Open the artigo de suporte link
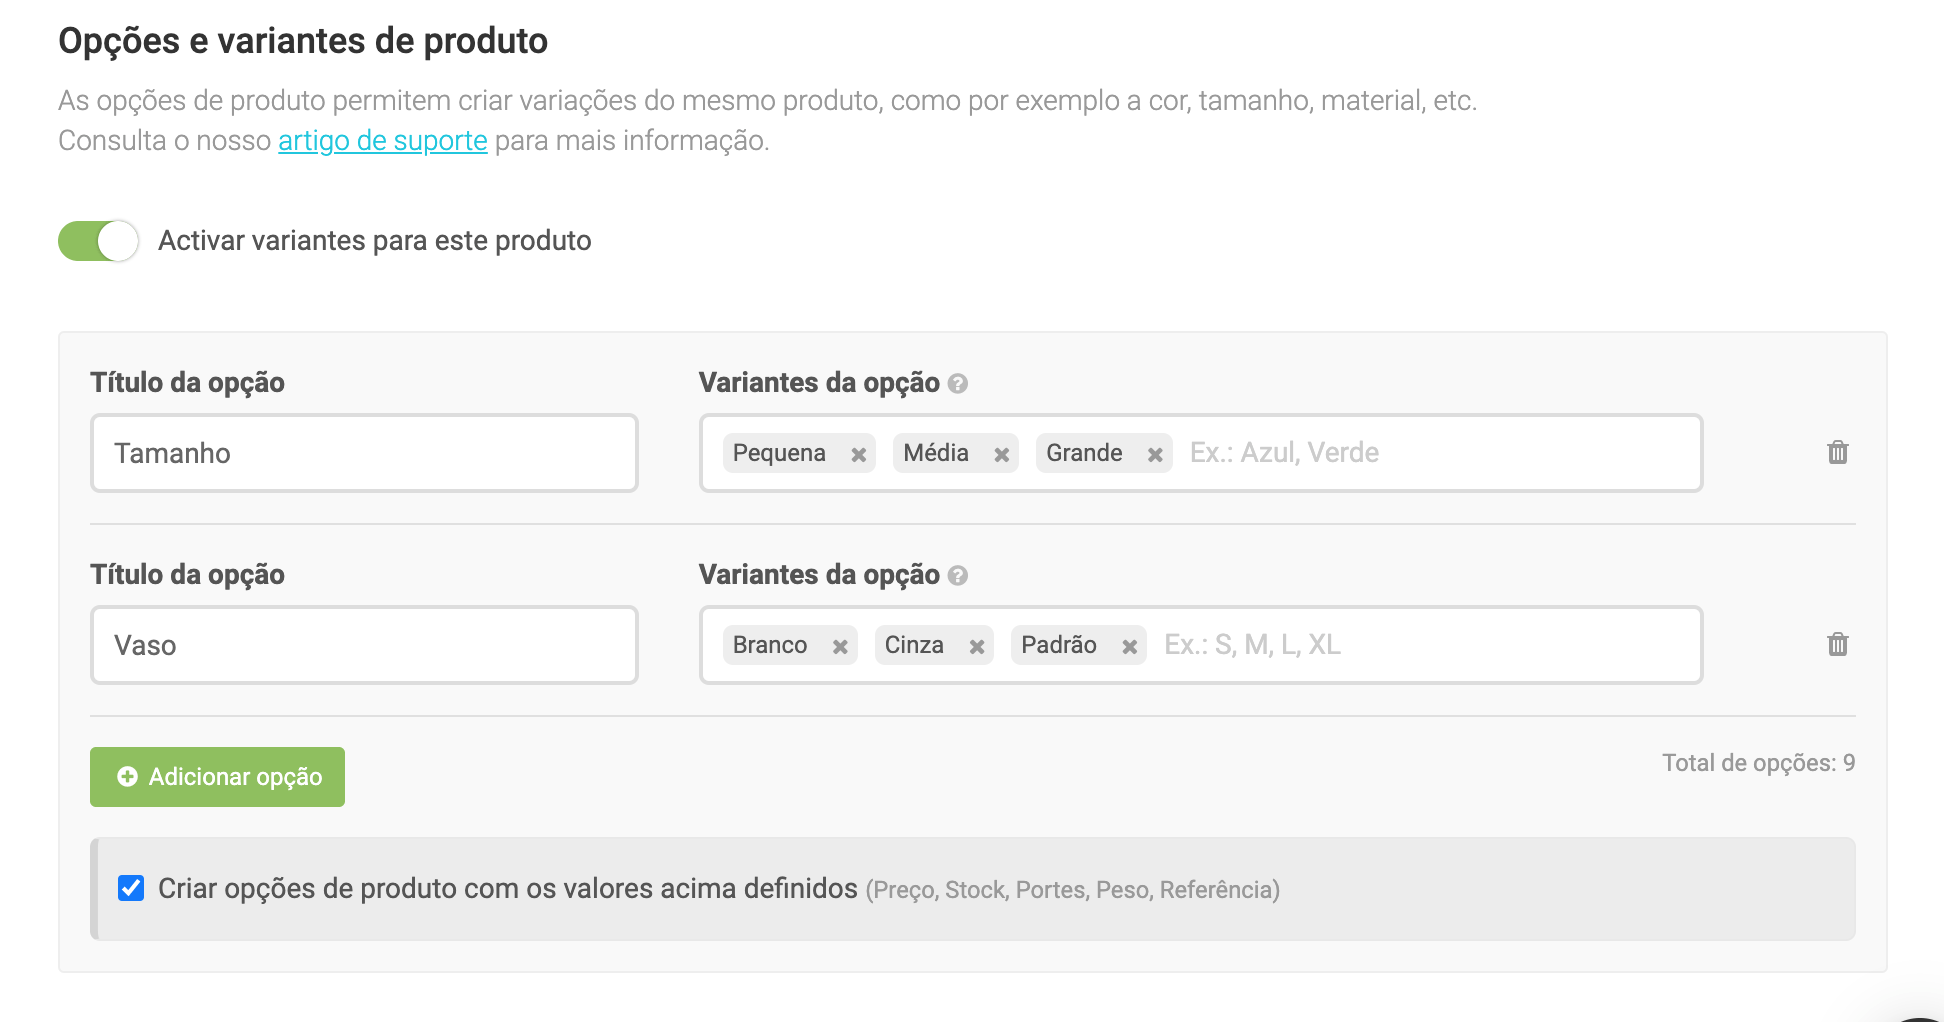The height and width of the screenshot is (1022, 1944). 382,141
